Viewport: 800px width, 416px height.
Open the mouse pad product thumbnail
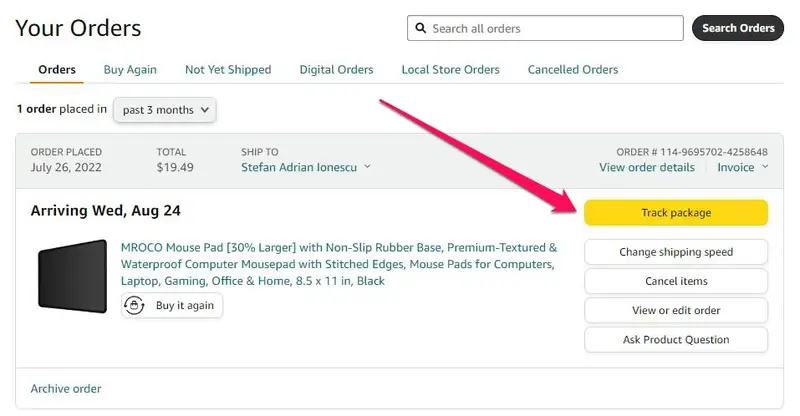72,276
